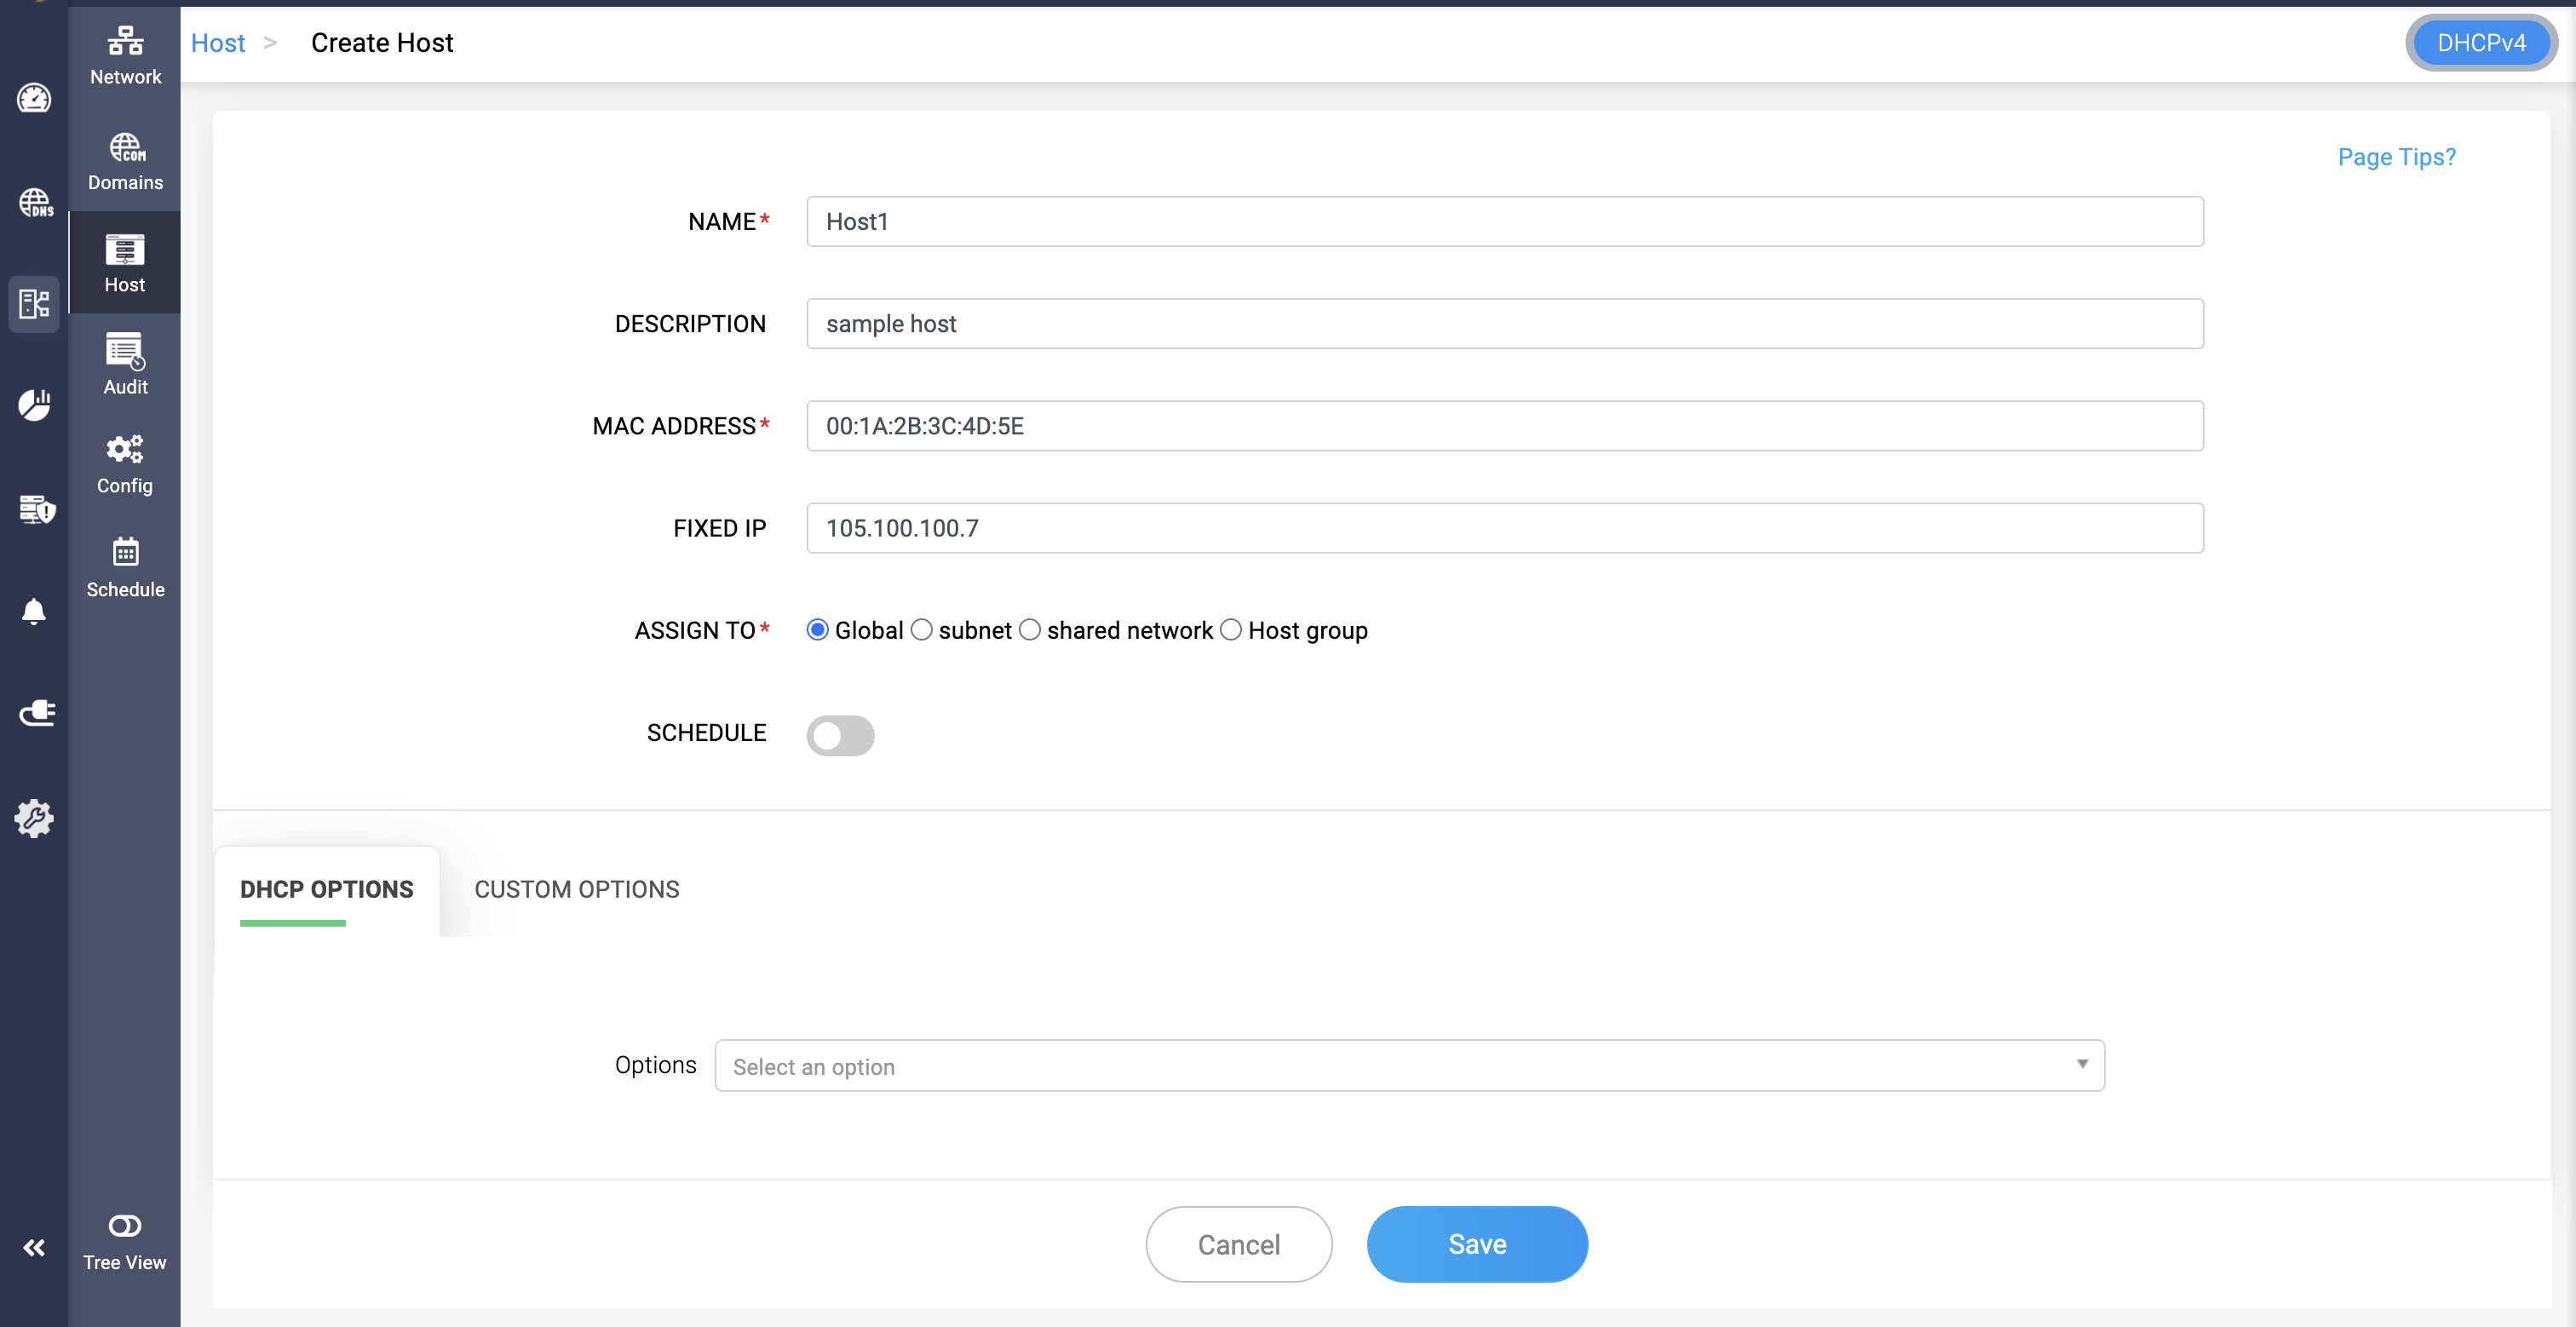Screen dimensions: 2576x1327
Task: Select the DHCP Options tab
Action: click(326, 889)
